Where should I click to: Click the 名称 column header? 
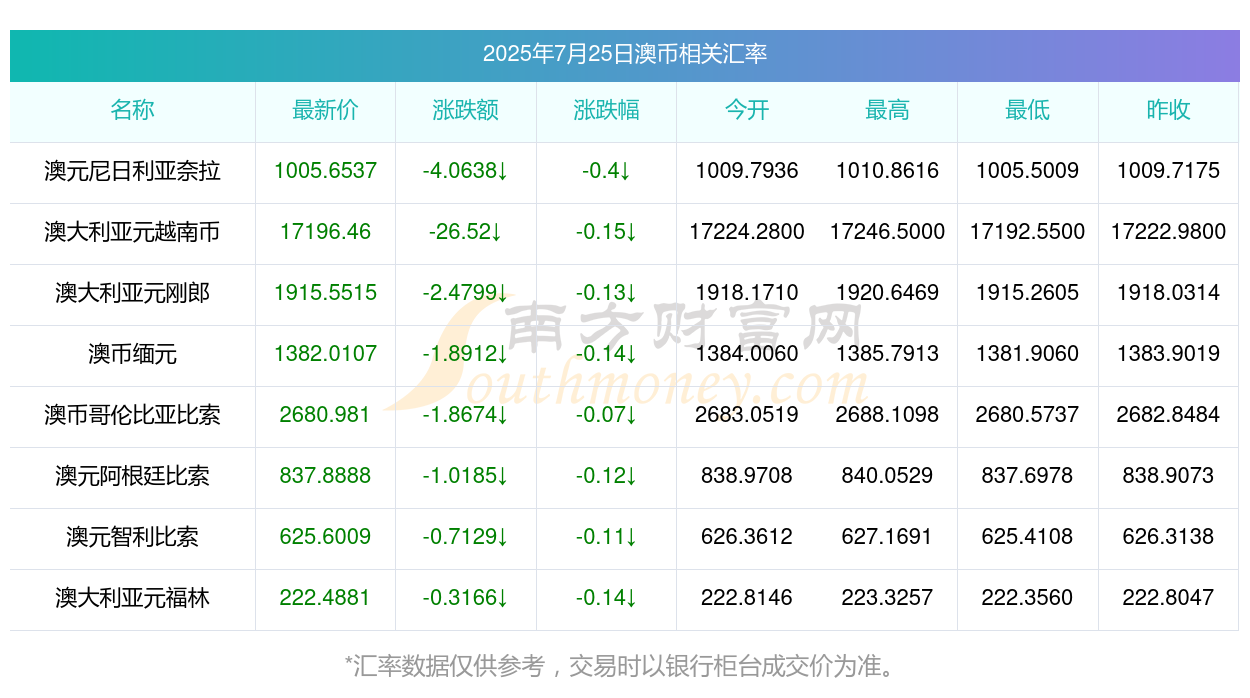tap(132, 110)
